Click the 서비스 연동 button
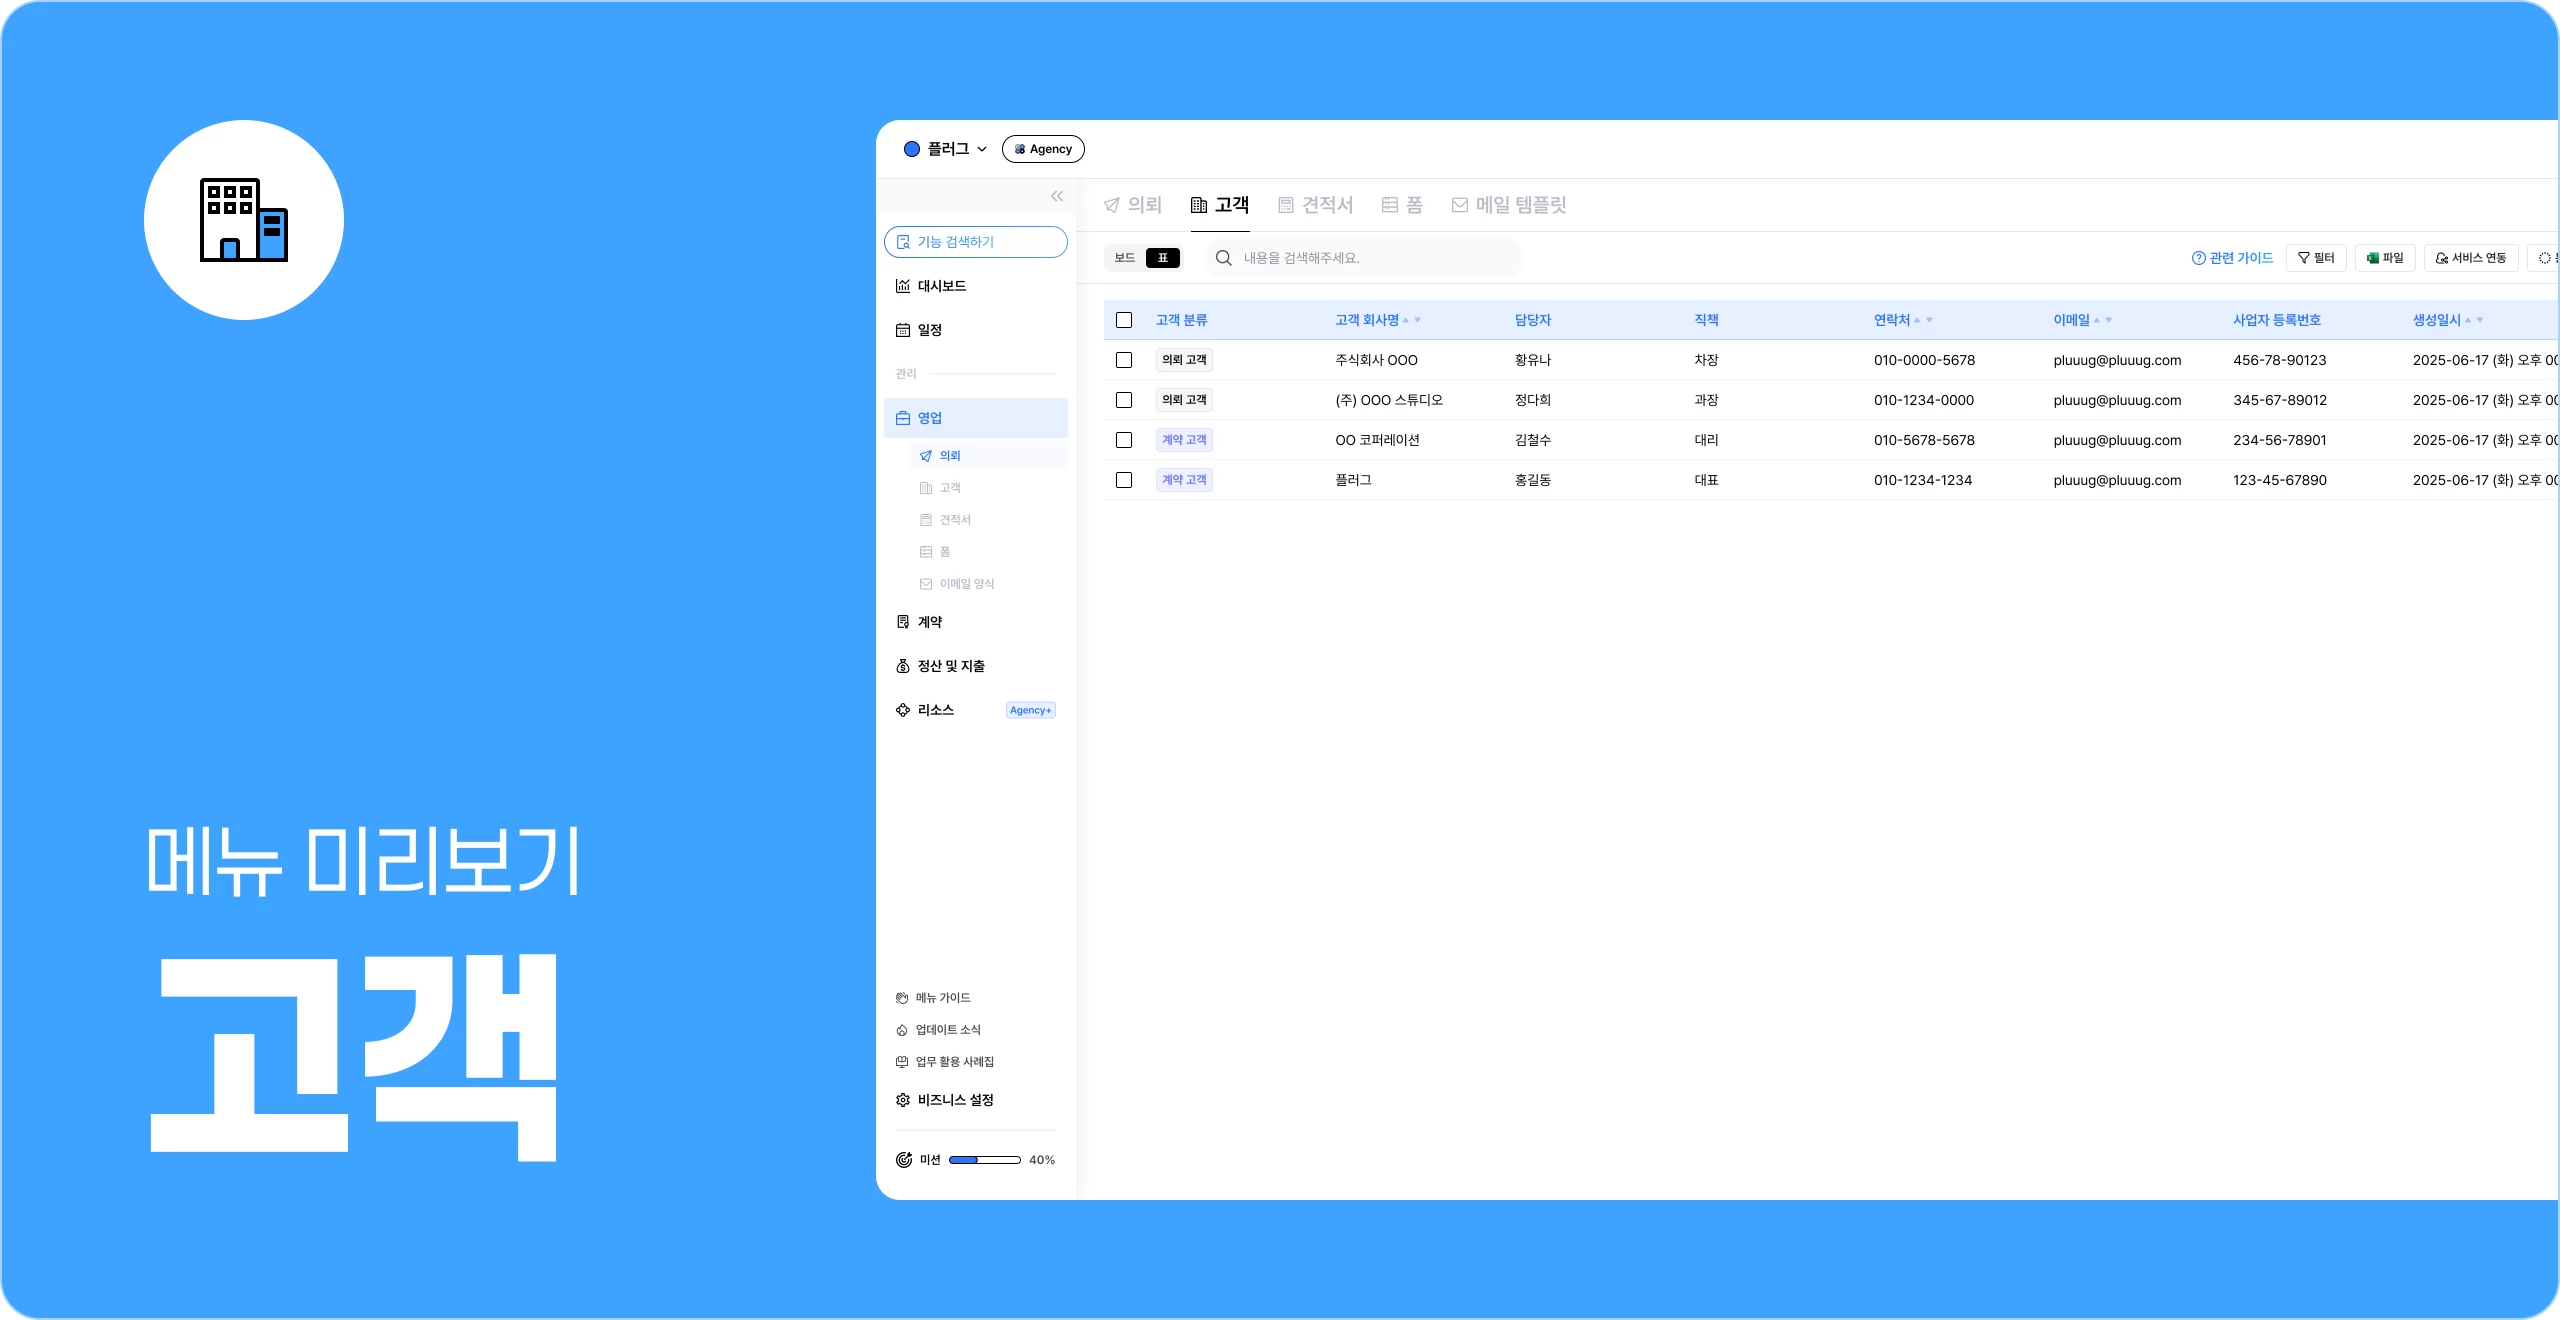 point(2470,258)
